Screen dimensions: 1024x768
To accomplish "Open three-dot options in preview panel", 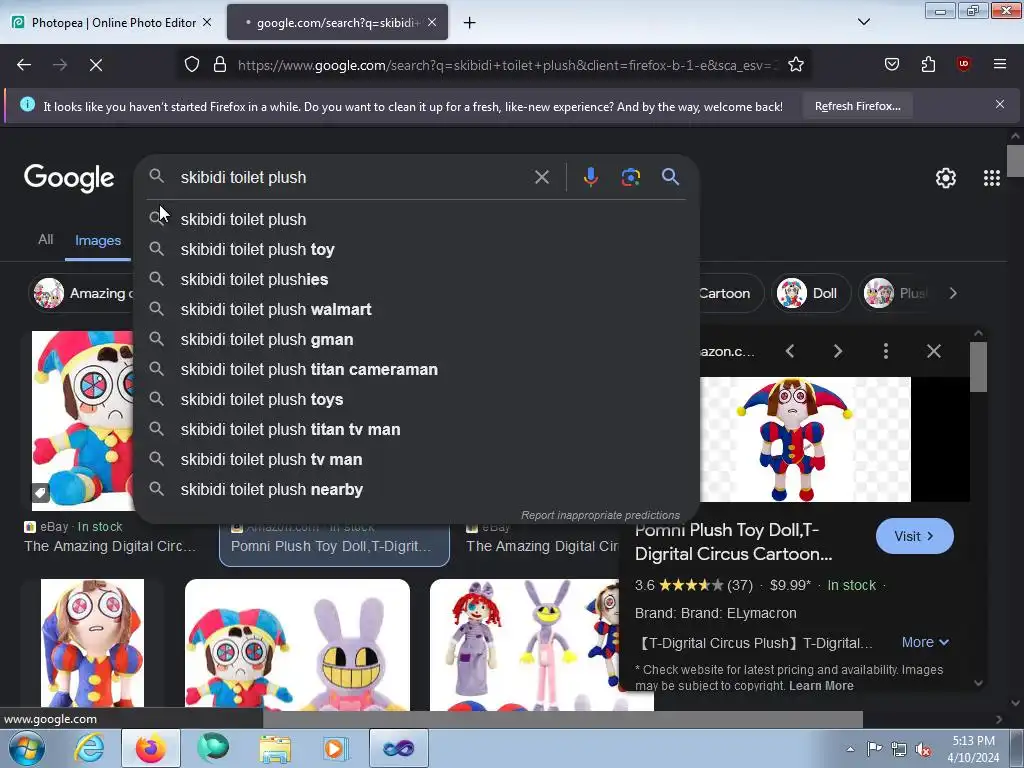I will tap(886, 351).
